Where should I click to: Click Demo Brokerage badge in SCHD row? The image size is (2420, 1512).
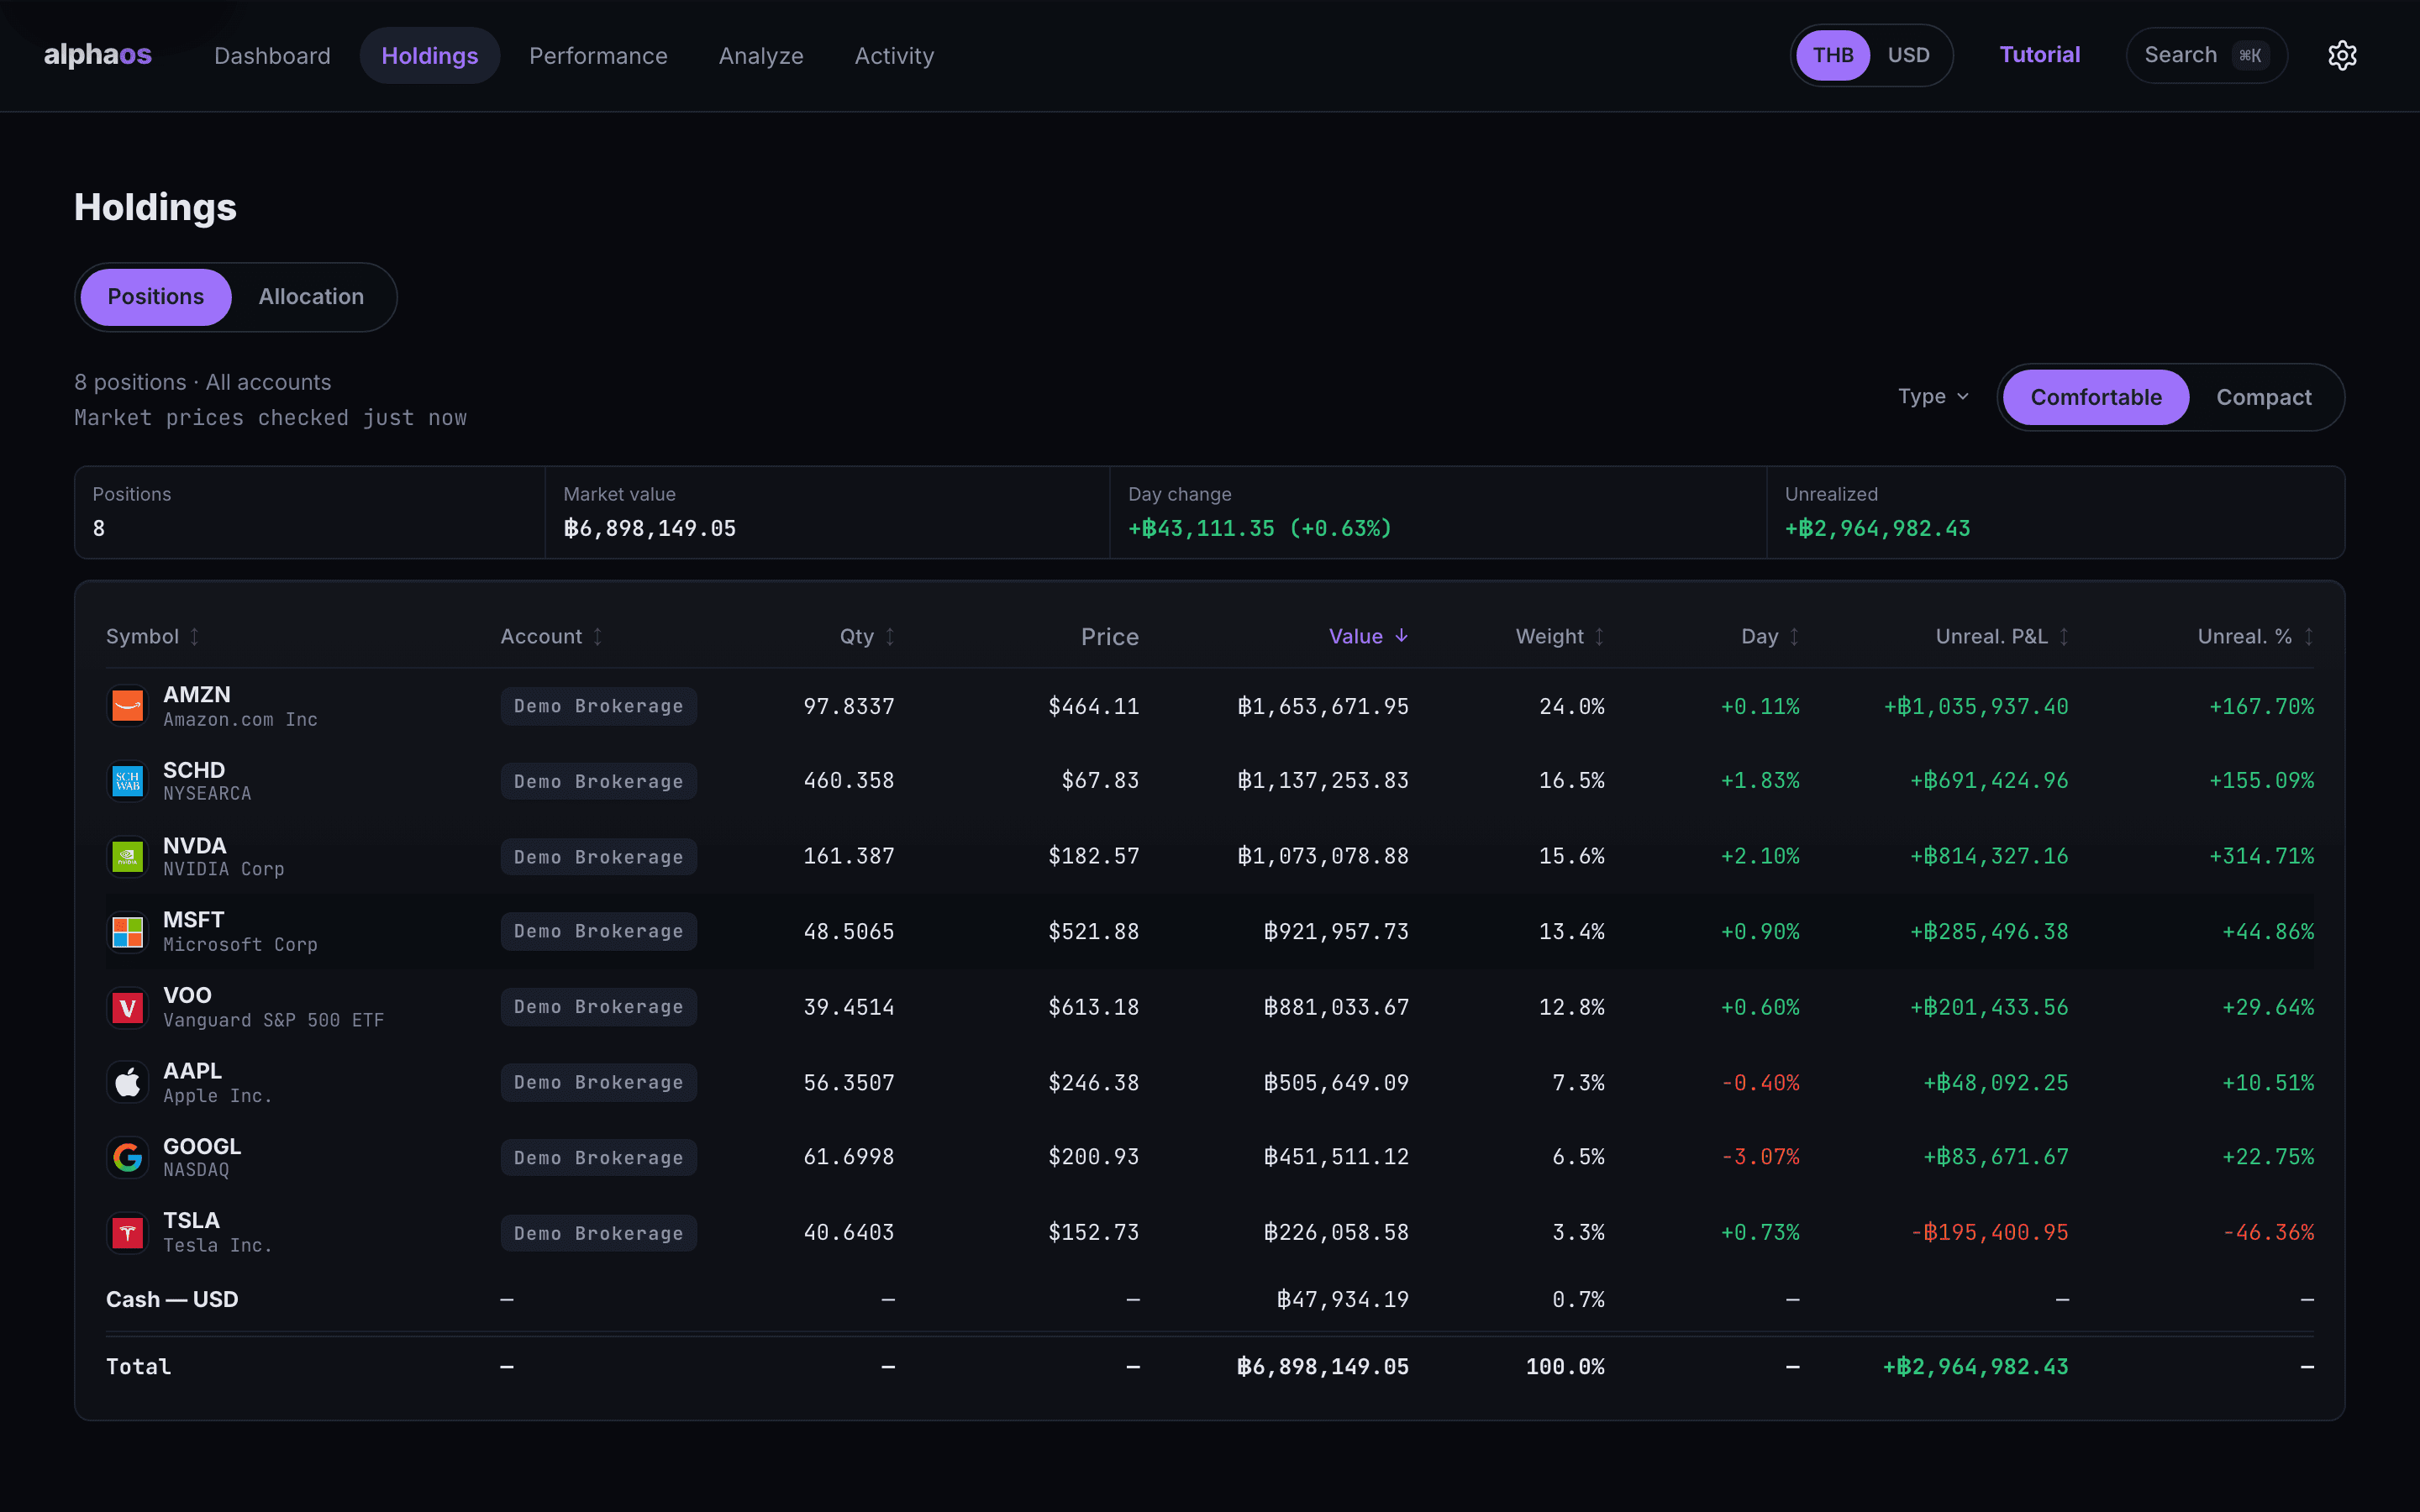(x=599, y=782)
